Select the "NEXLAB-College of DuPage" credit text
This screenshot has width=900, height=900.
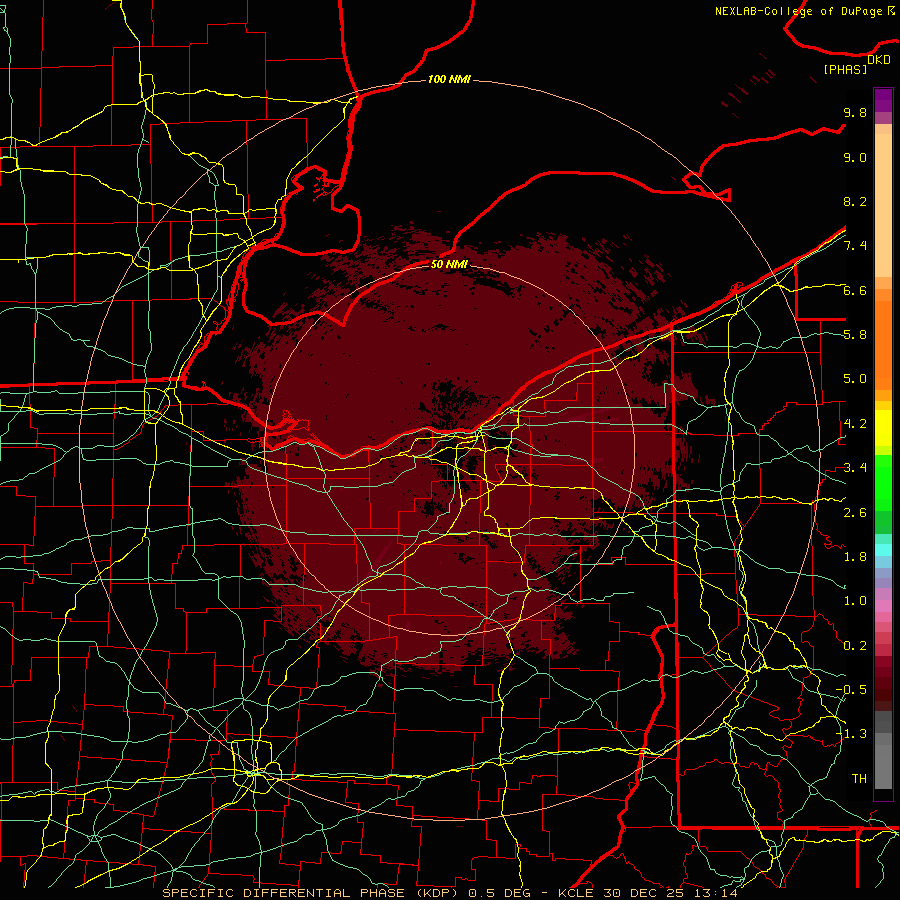[798, 11]
